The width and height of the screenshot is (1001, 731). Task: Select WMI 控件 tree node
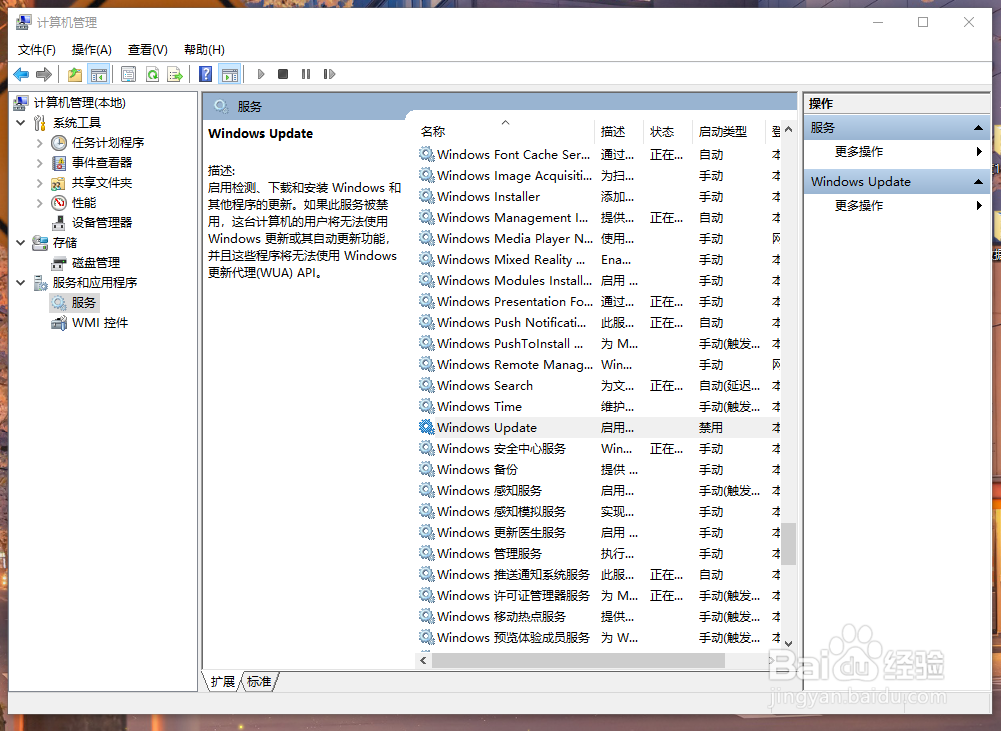coord(100,323)
